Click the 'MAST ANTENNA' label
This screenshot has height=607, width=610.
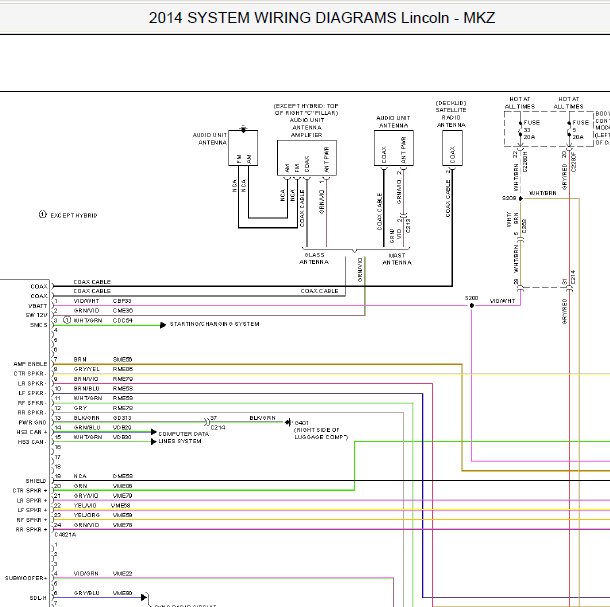click(397, 259)
